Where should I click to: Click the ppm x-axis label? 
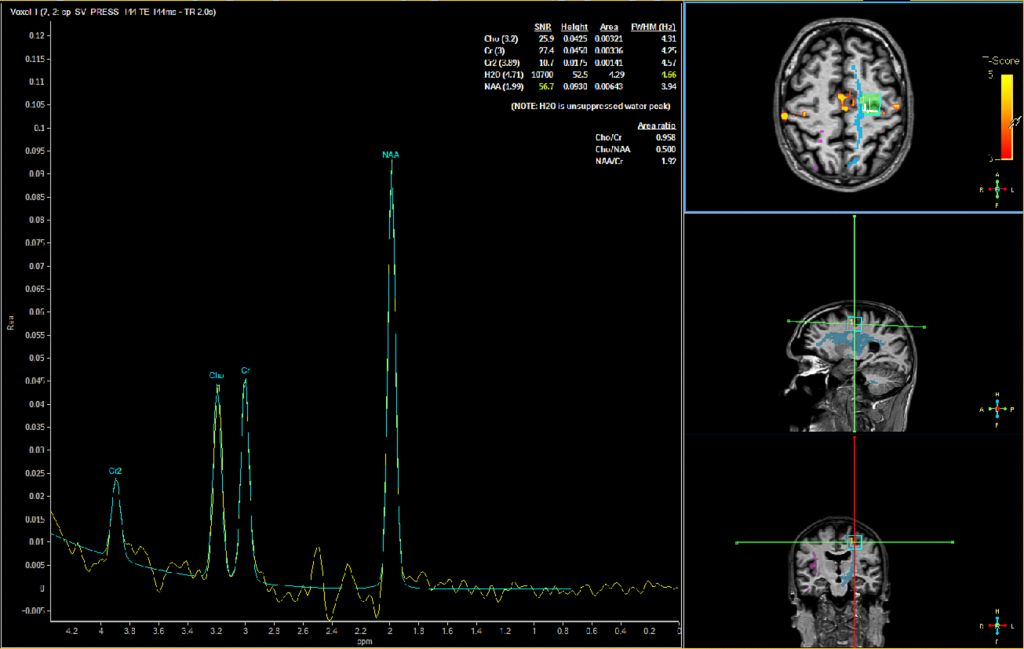coord(364,641)
